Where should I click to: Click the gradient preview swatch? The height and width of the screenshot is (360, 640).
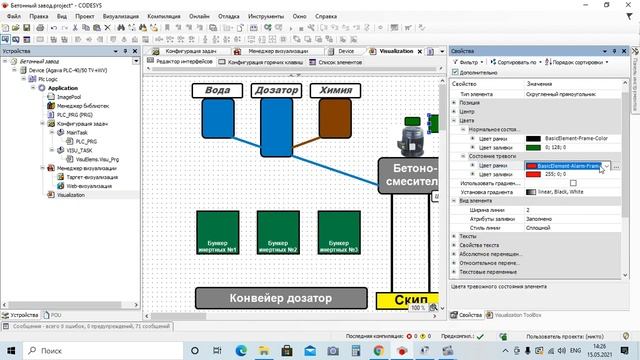point(531,192)
